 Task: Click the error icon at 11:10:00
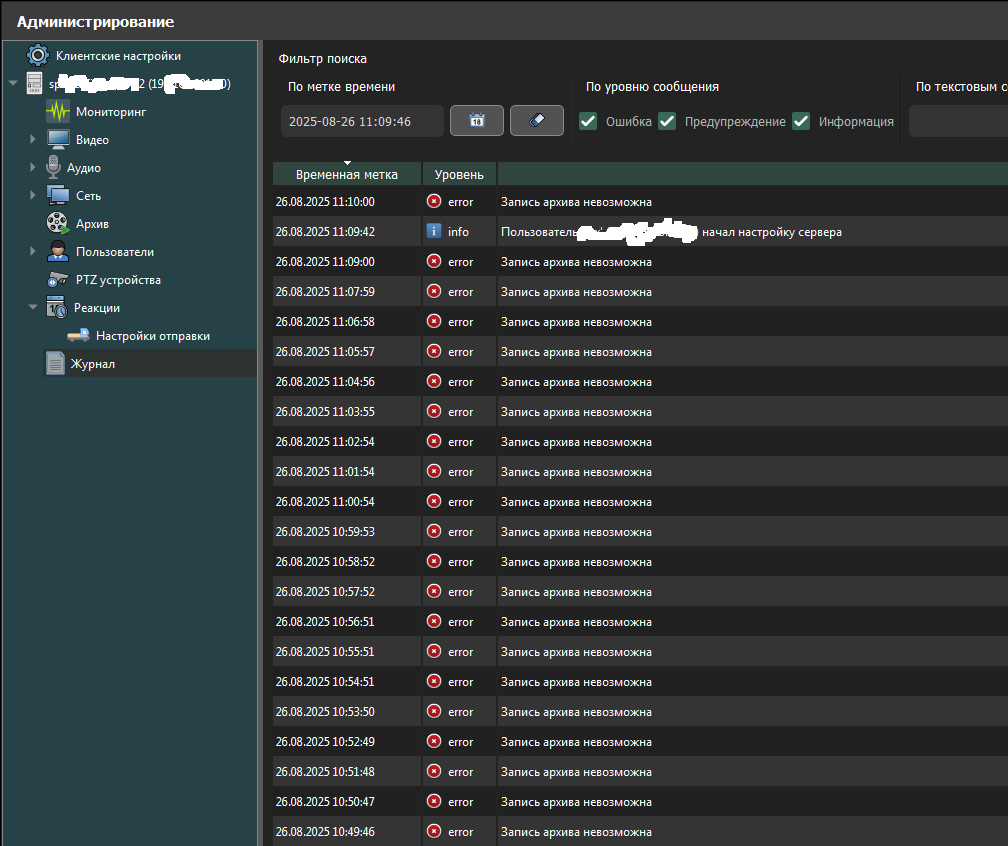coord(434,201)
